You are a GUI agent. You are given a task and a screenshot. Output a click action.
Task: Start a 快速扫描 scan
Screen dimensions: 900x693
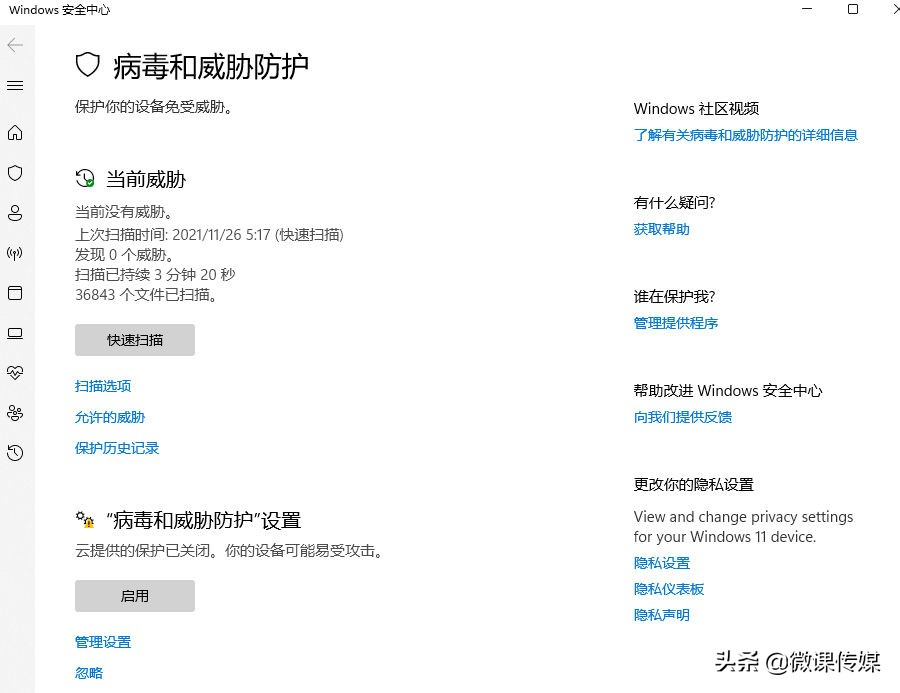(135, 340)
